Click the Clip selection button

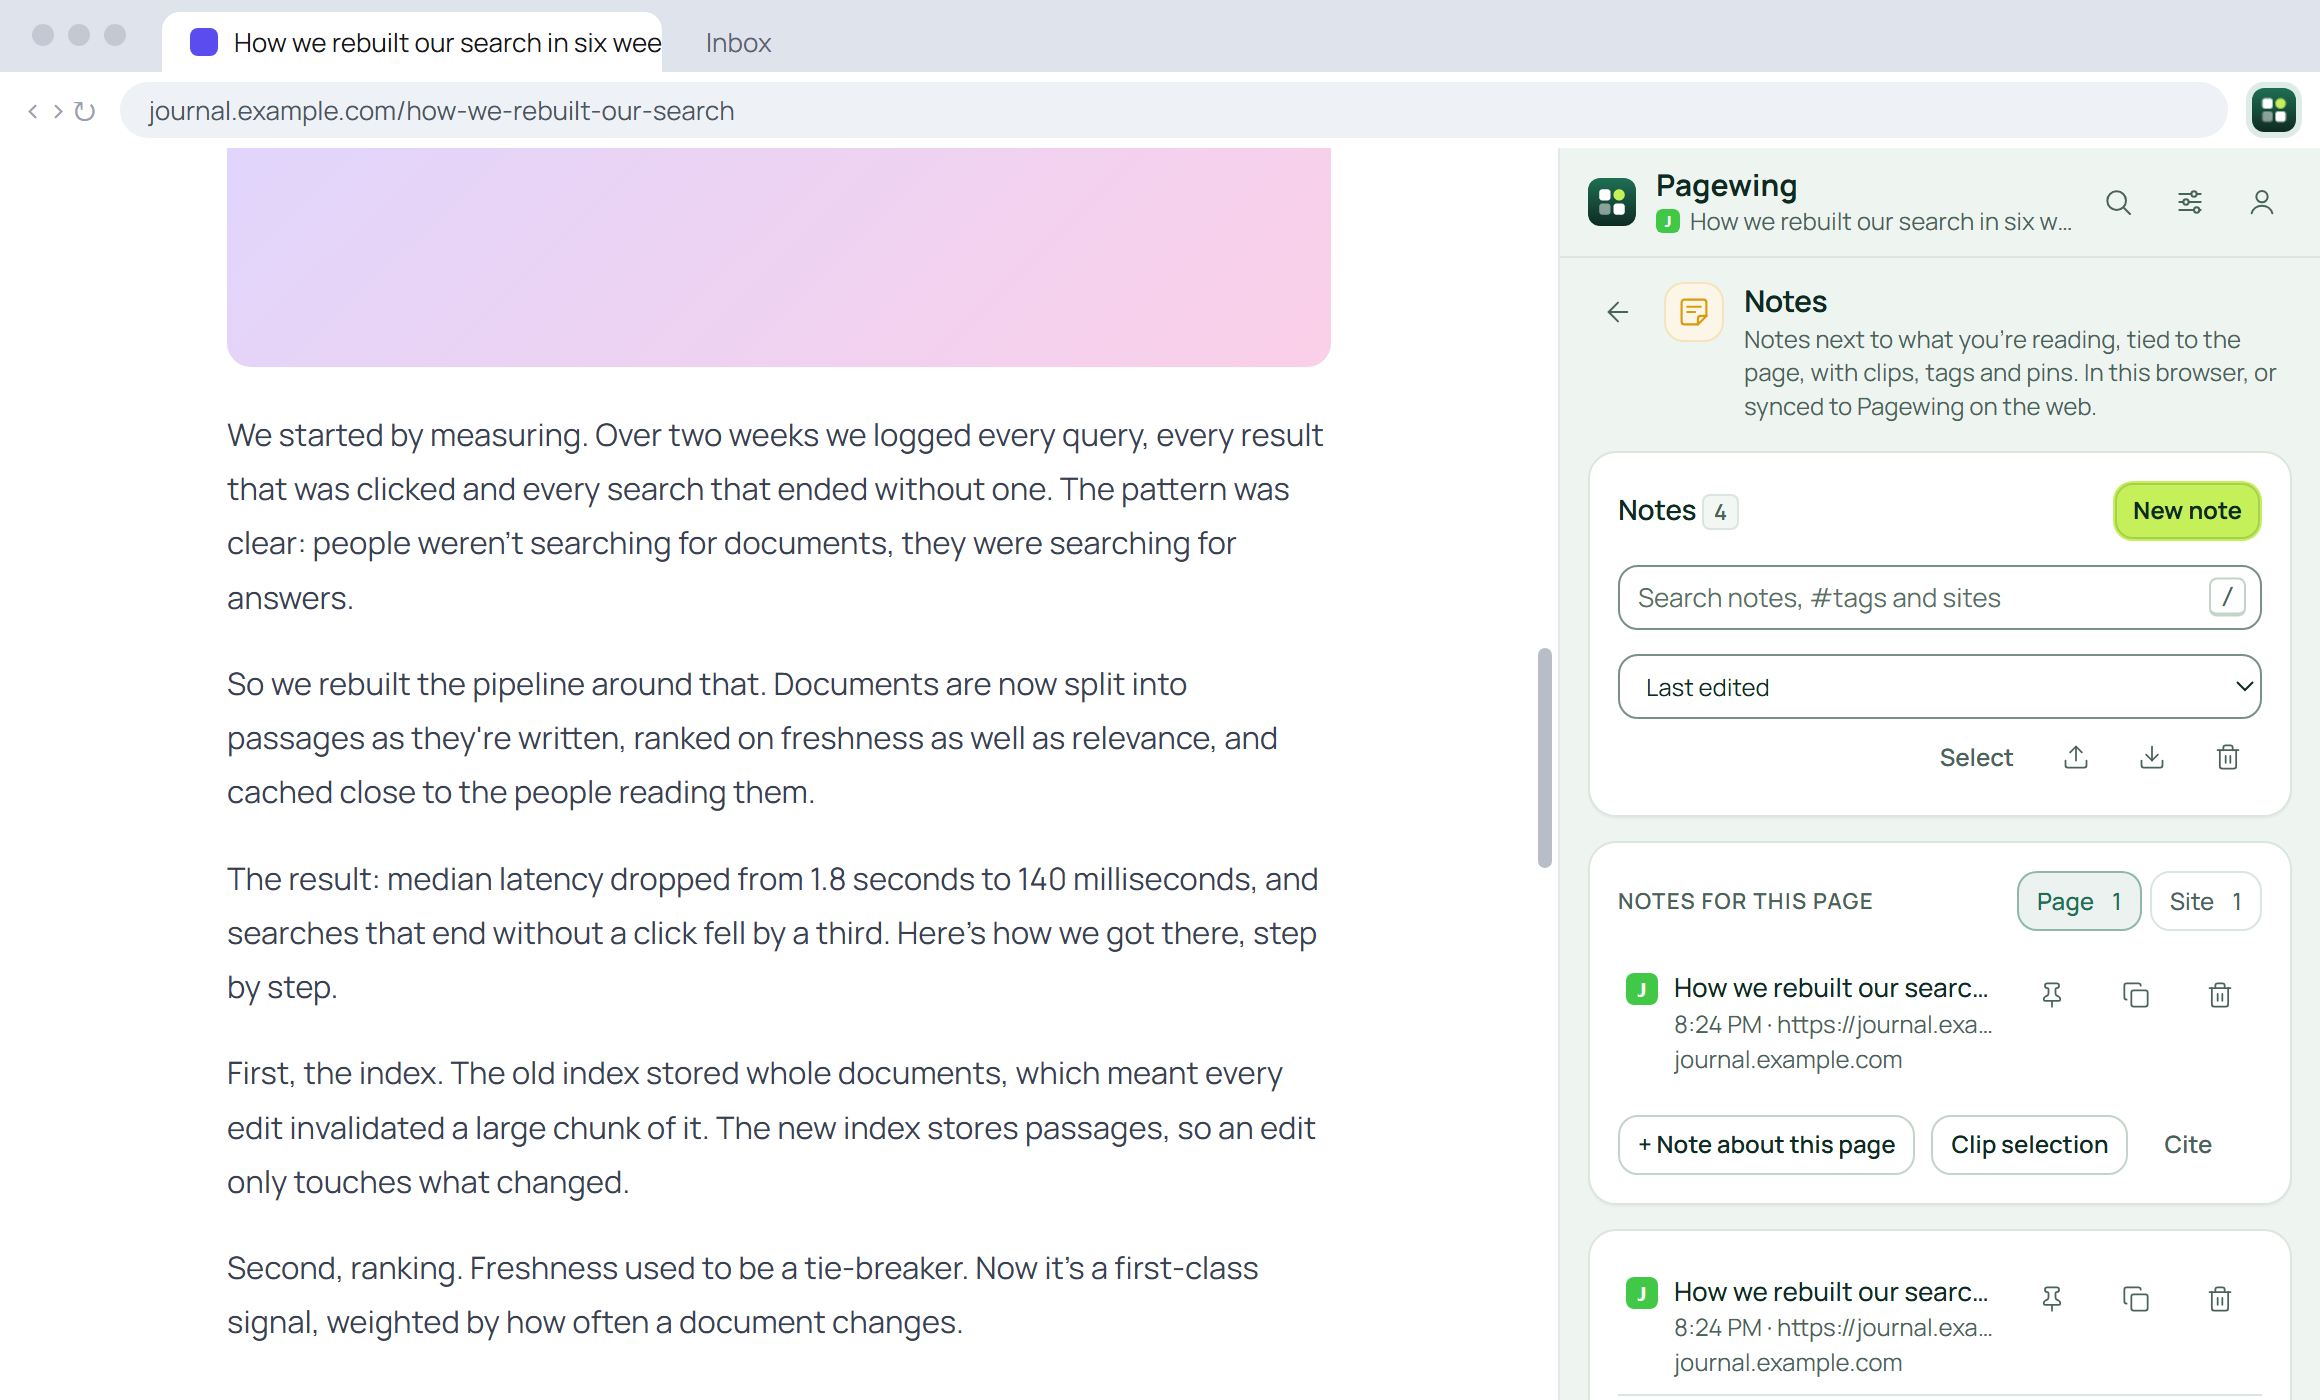pyautogui.click(x=2029, y=1144)
